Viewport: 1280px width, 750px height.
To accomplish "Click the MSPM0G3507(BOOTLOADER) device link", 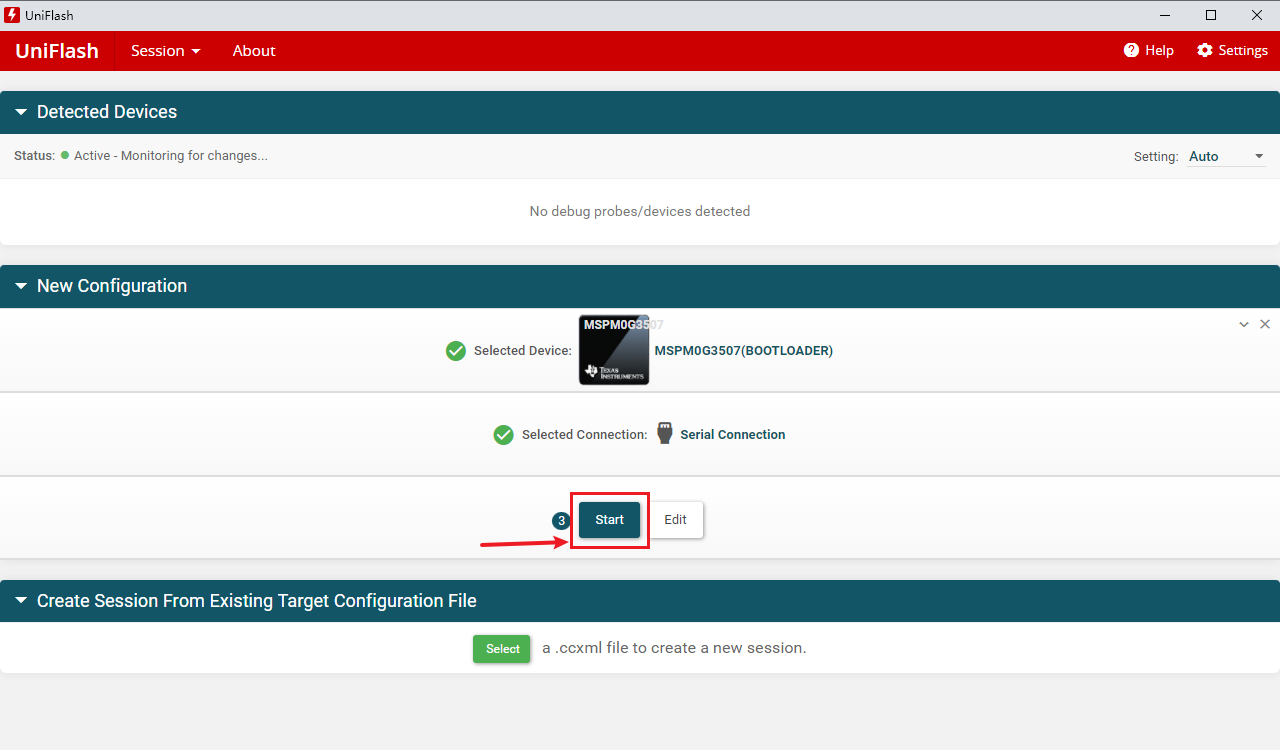I will pos(744,351).
